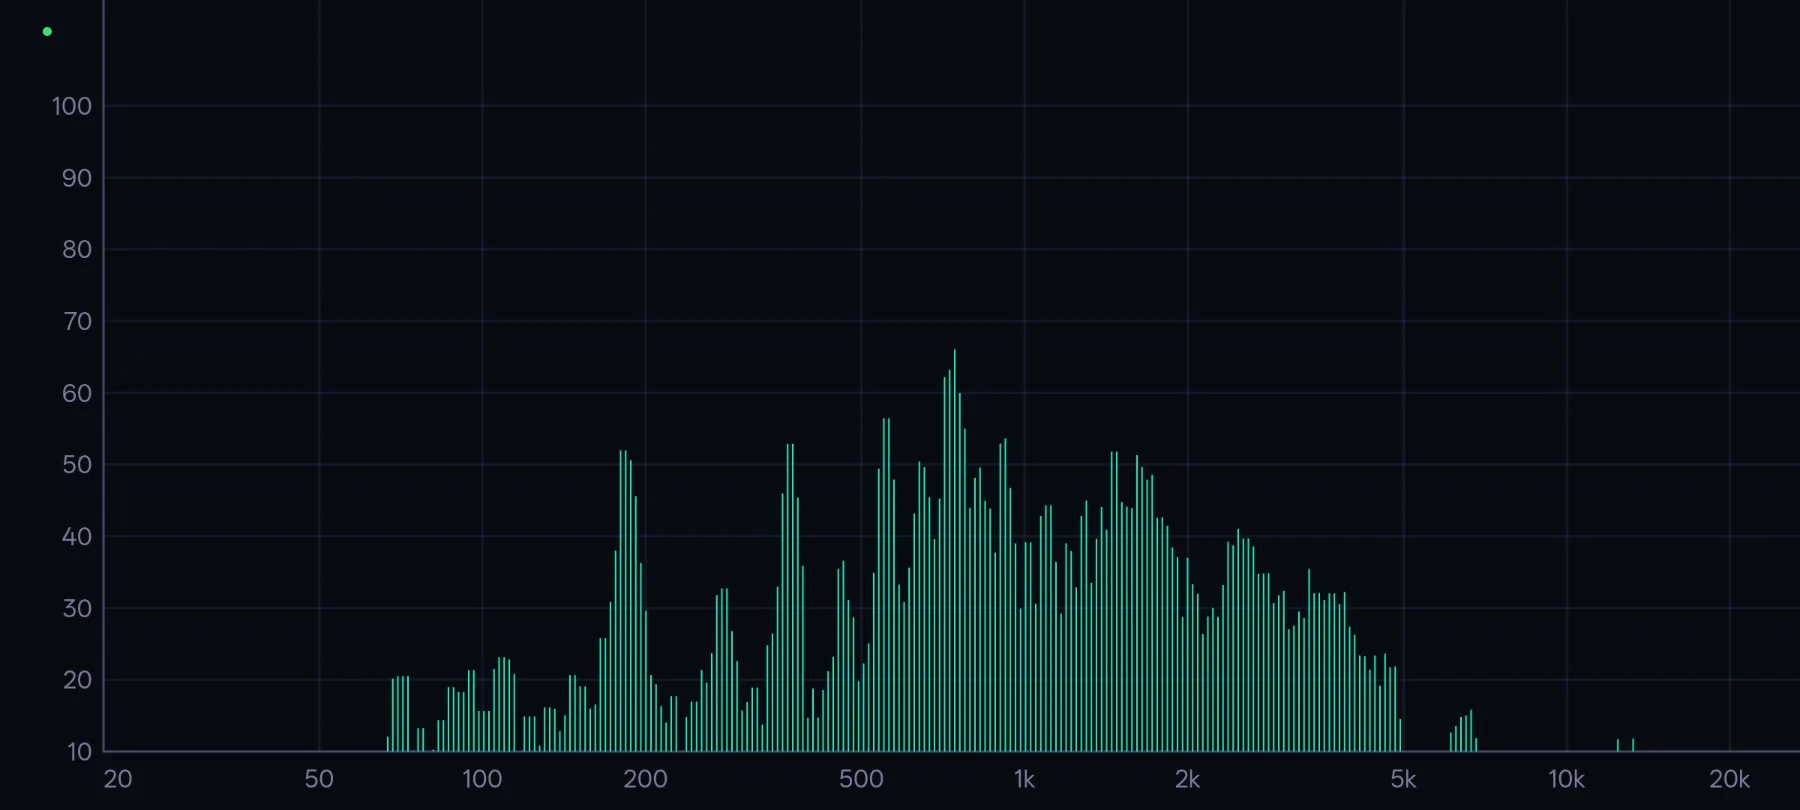Click the 40 level axis label
Screen dimensions: 1800x810
click(x=77, y=537)
